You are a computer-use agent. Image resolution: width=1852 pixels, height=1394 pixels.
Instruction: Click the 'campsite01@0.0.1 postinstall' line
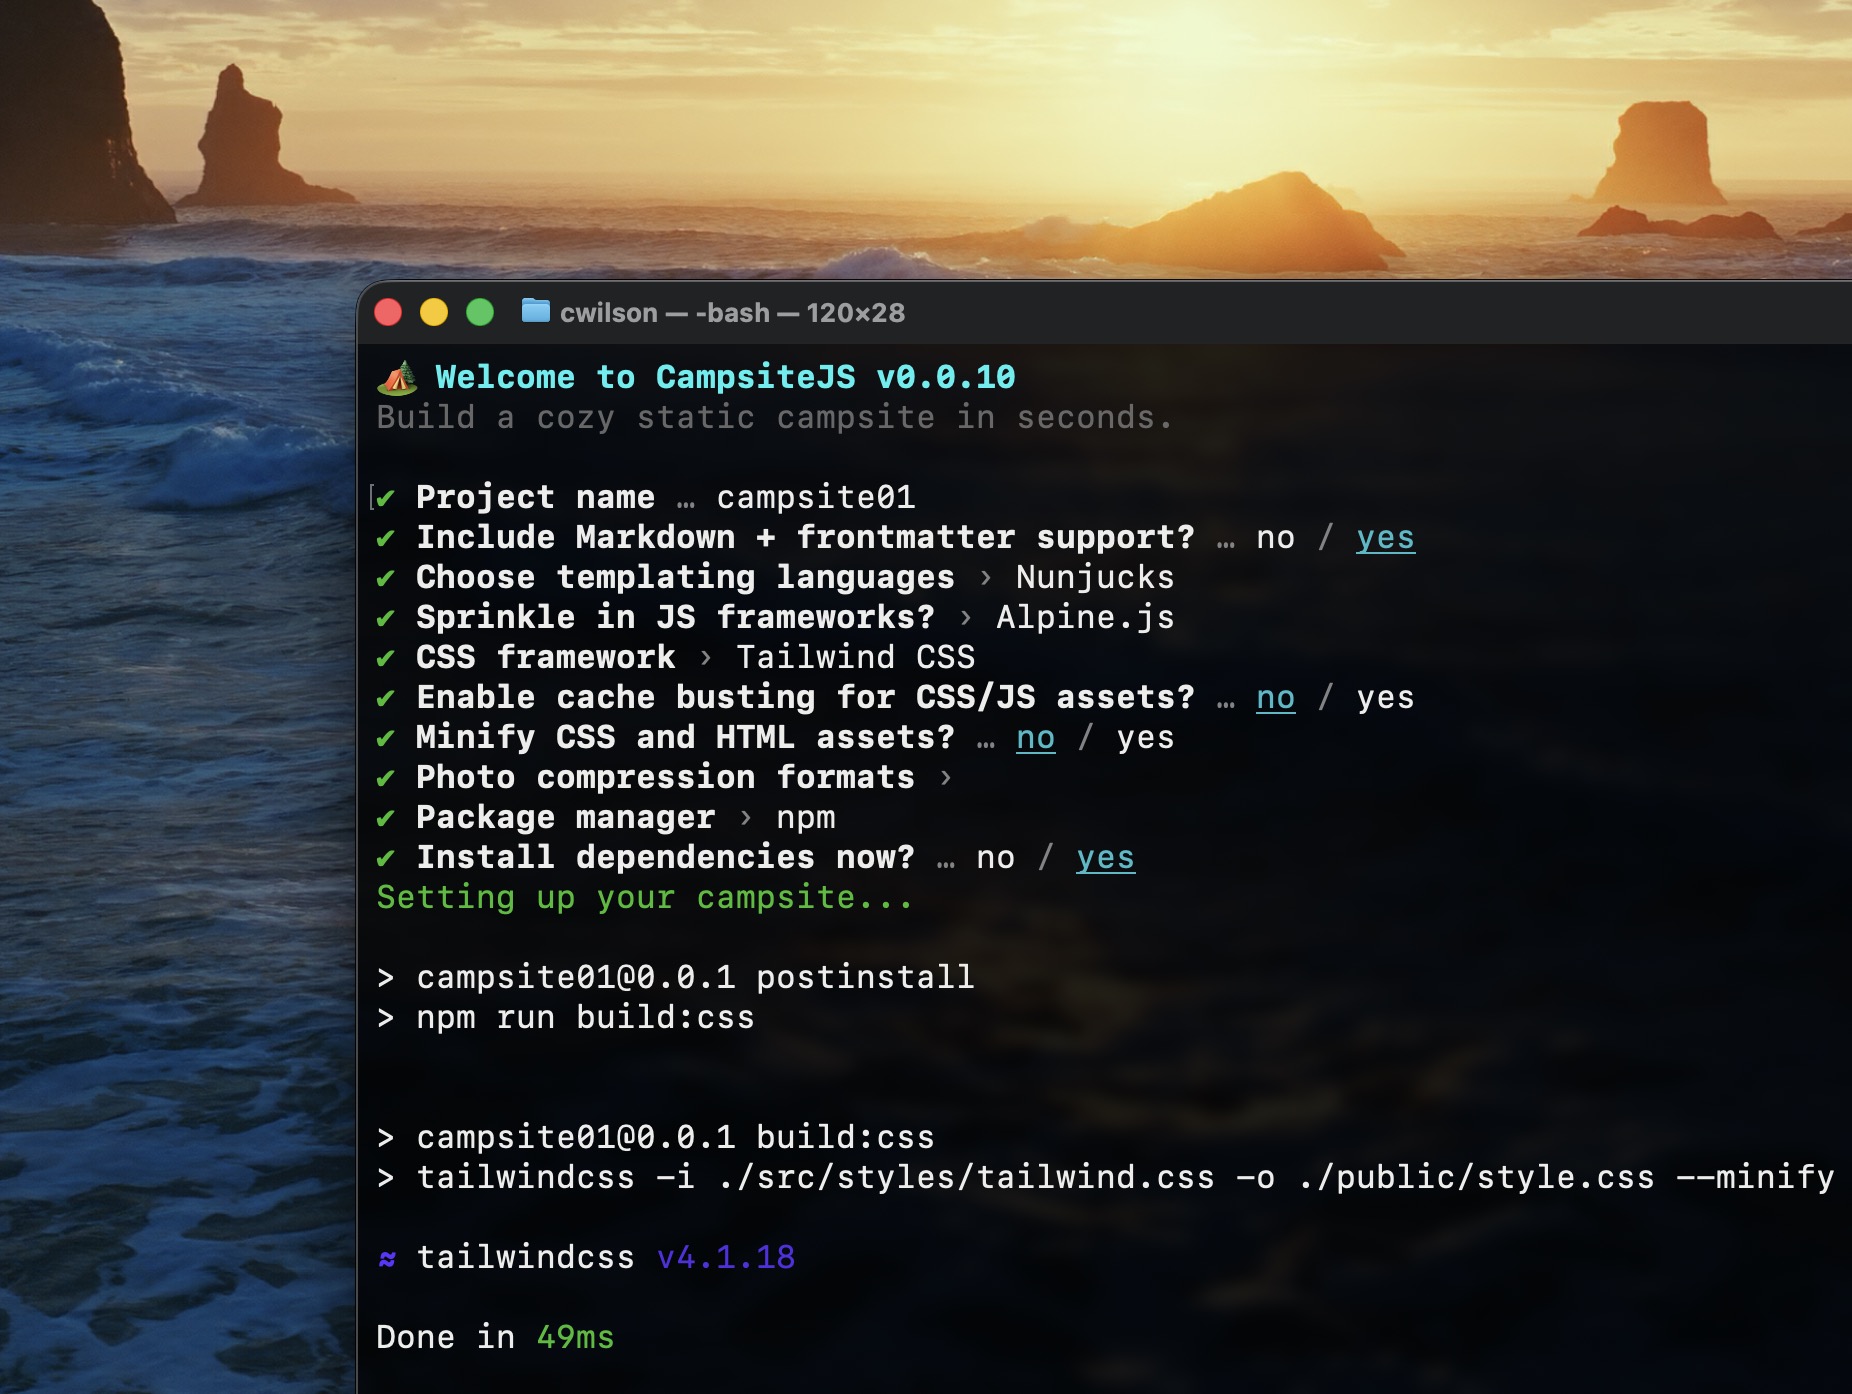(695, 977)
